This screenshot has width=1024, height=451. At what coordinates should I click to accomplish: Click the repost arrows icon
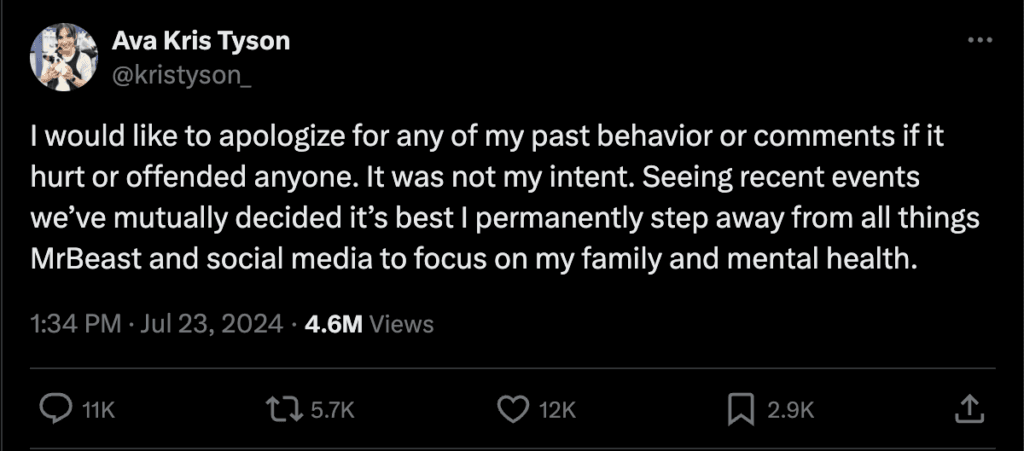tap(280, 407)
